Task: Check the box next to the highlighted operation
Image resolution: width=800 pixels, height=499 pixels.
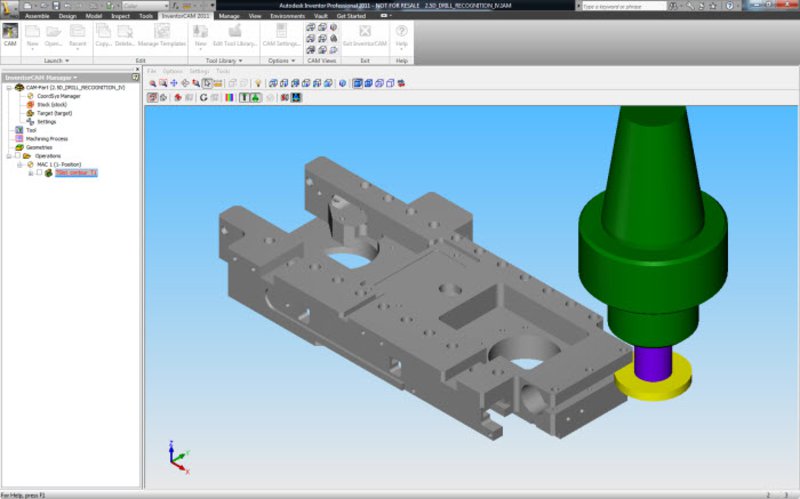Action: coord(39,173)
